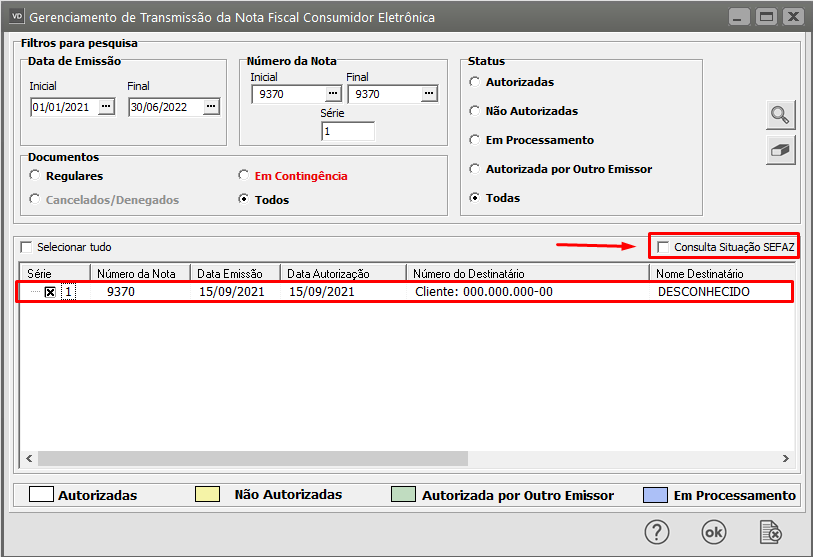This screenshot has width=813, height=557.
Task: Select the Autorizadas status radio button
Action: click(475, 82)
